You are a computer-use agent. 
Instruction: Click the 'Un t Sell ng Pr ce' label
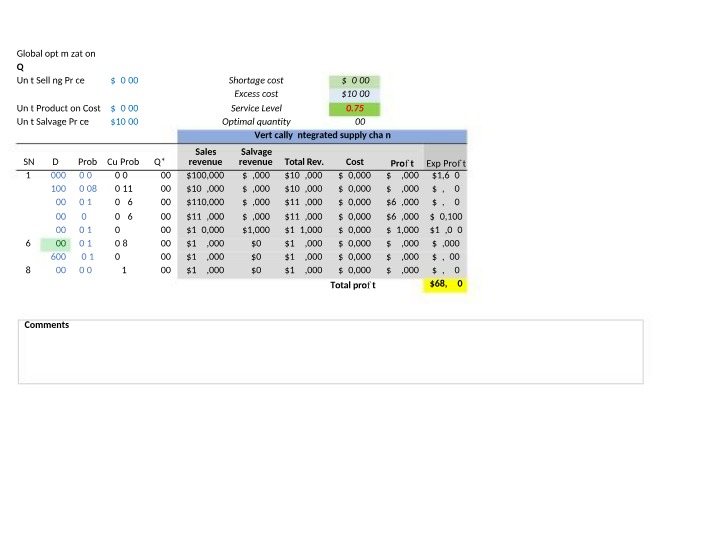pos(51,81)
